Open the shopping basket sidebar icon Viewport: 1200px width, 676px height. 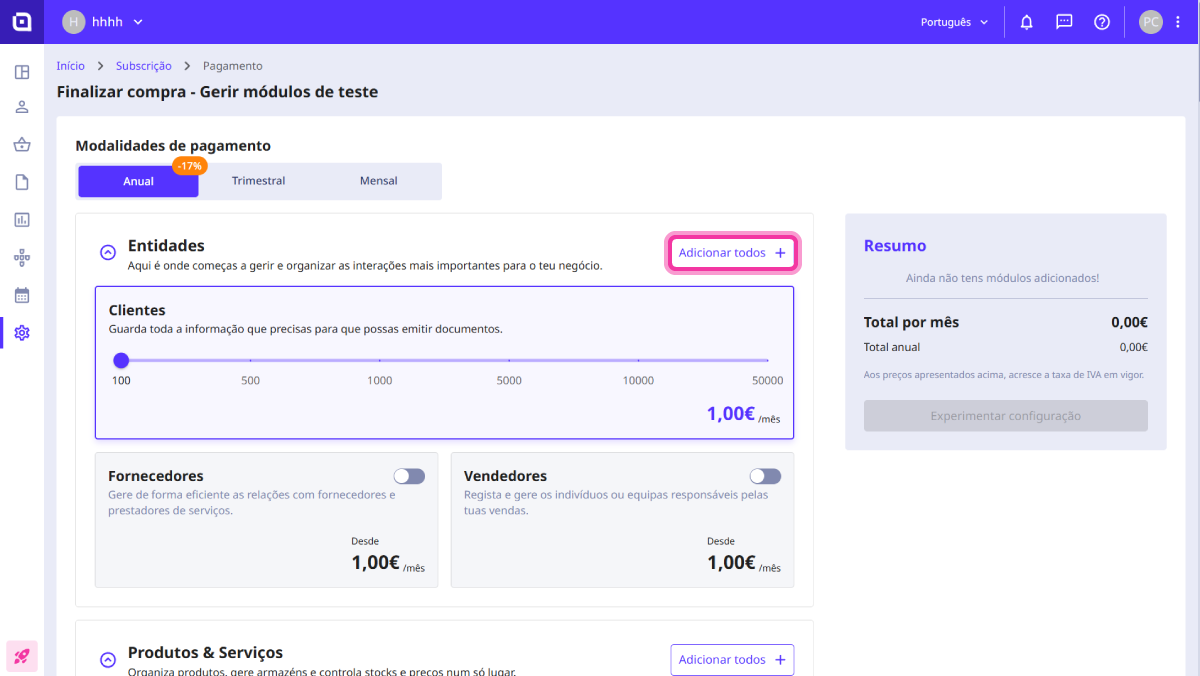point(22,145)
